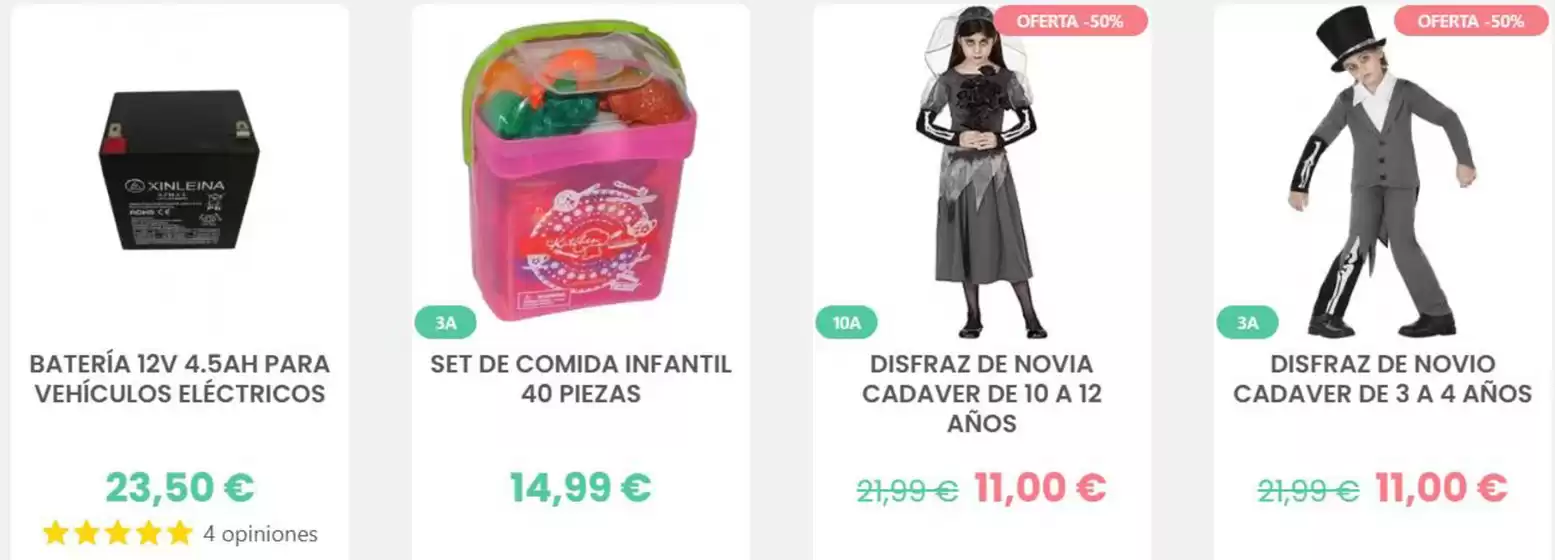Screen dimensions: 1555x560
Task: Click the 3A age badge on groom costume
Action: pyautogui.click(x=1247, y=323)
